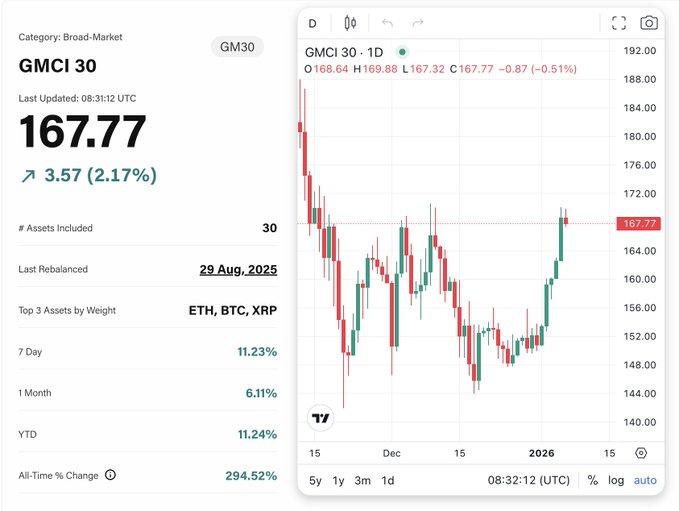
Task: Click the redo arrow in chart toolbar
Action: point(418,23)
